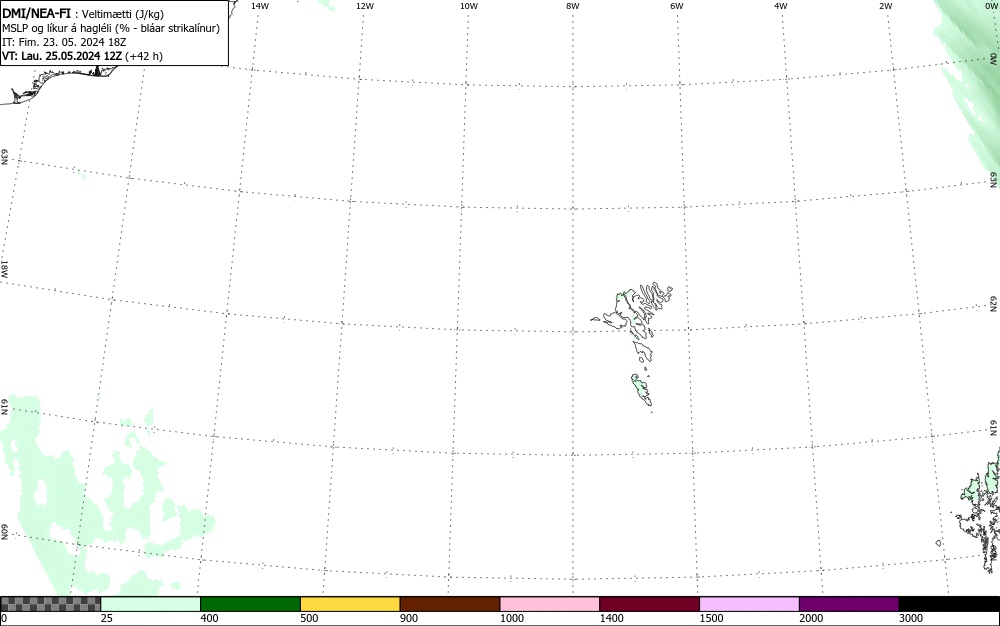Click the brown 900-1000 legend swatch
This screenshot has width=1000, height=626.
point(450,604)
